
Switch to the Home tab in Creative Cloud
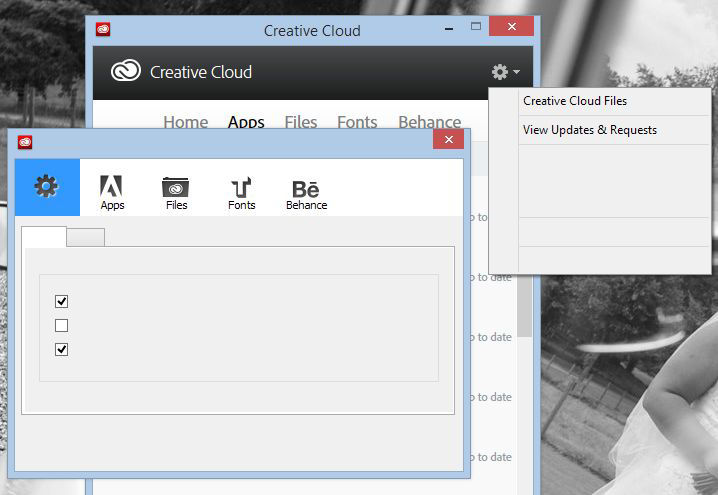tap(185, 121)
